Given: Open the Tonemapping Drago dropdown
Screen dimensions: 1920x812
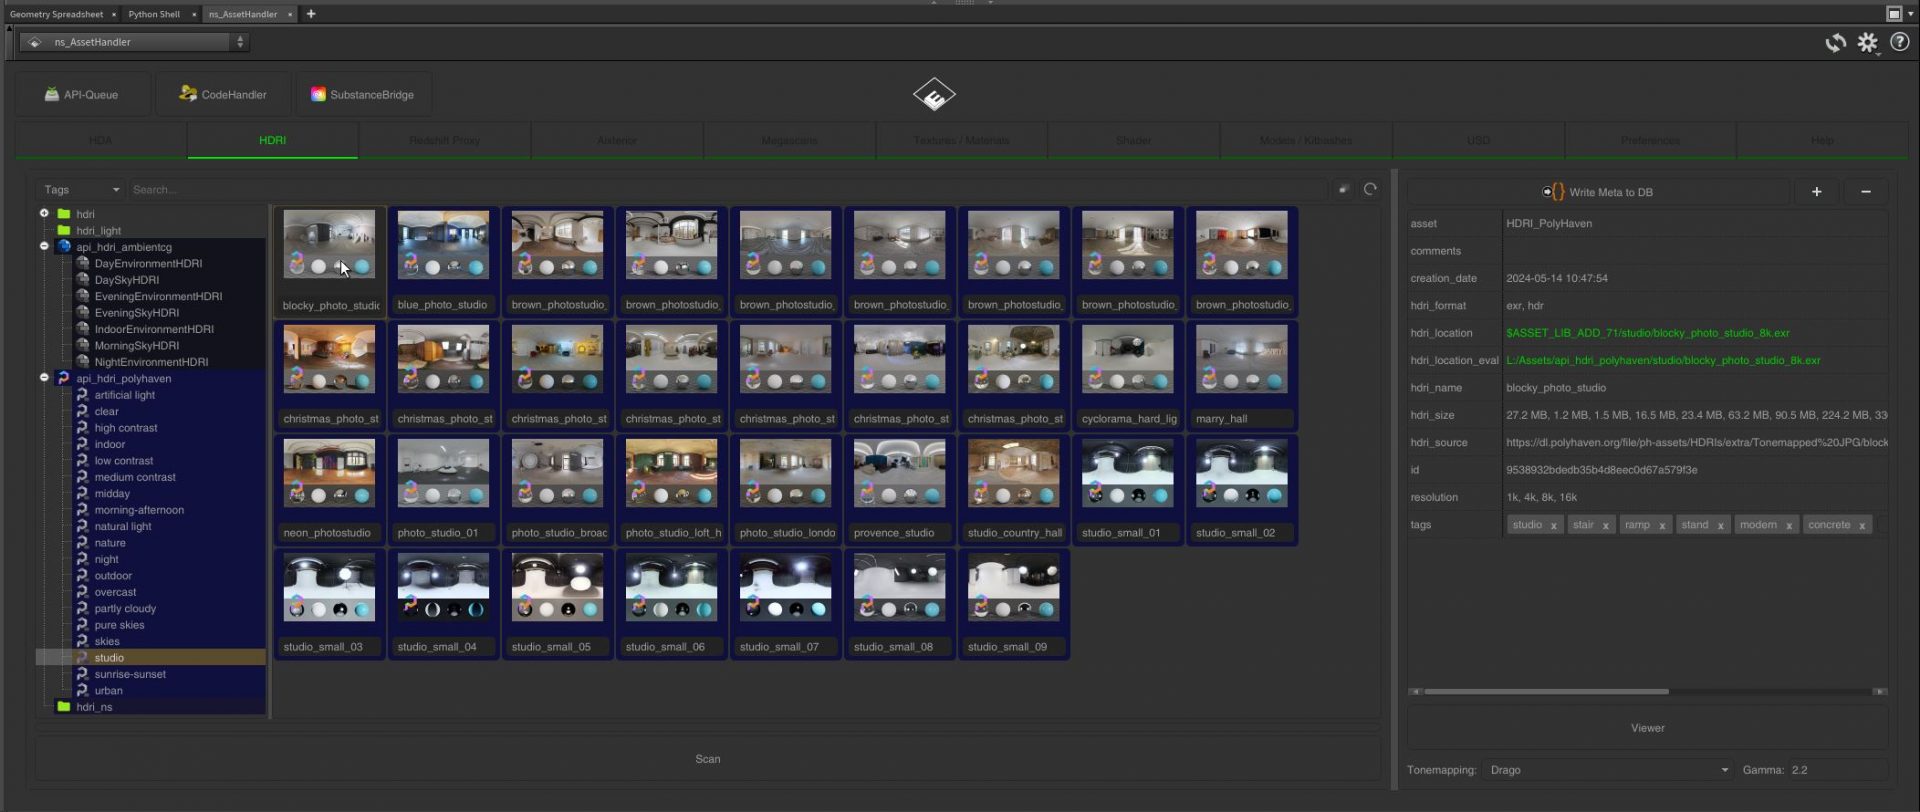Looking at the screenshot, I should [x=1608, y=770].
